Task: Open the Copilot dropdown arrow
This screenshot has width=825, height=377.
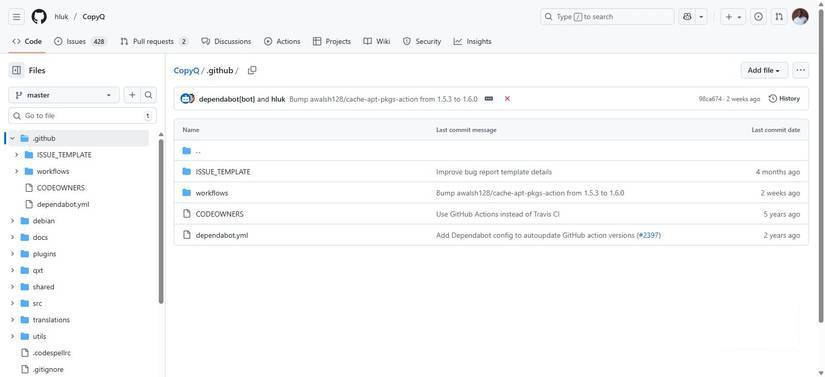Action: pos(701,17)
